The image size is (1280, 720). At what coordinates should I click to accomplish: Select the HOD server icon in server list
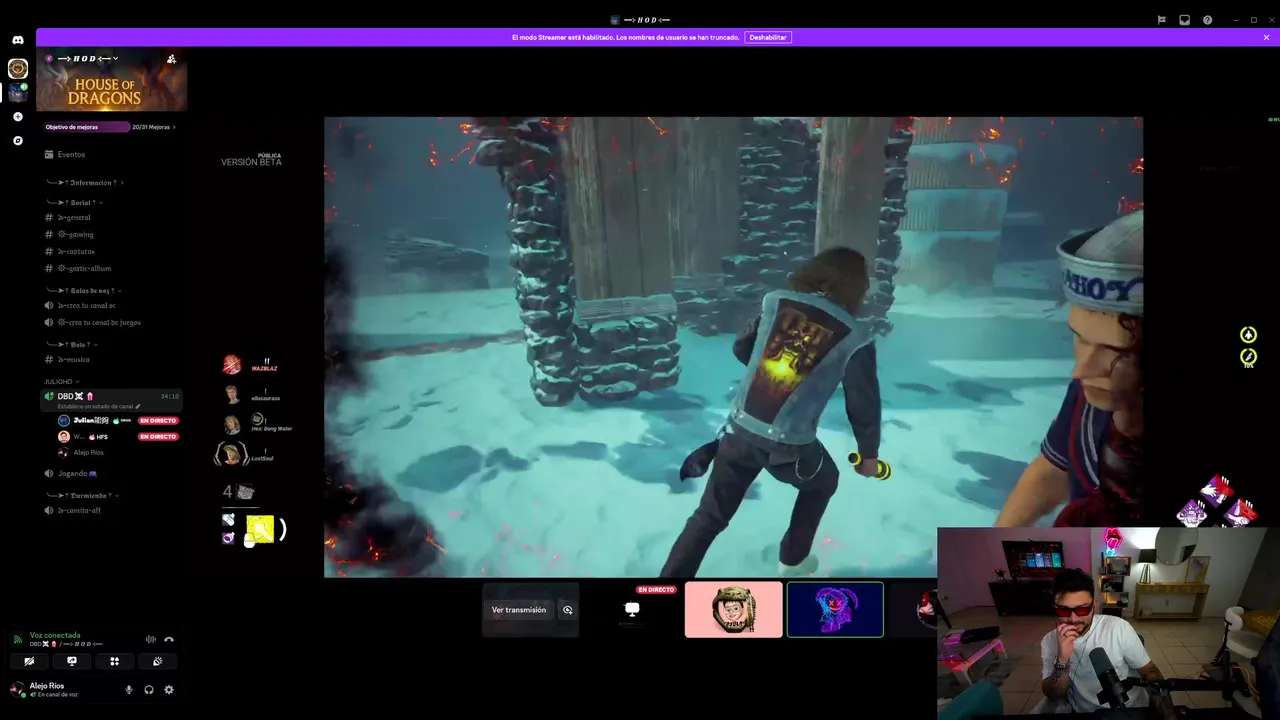point(18,68)
